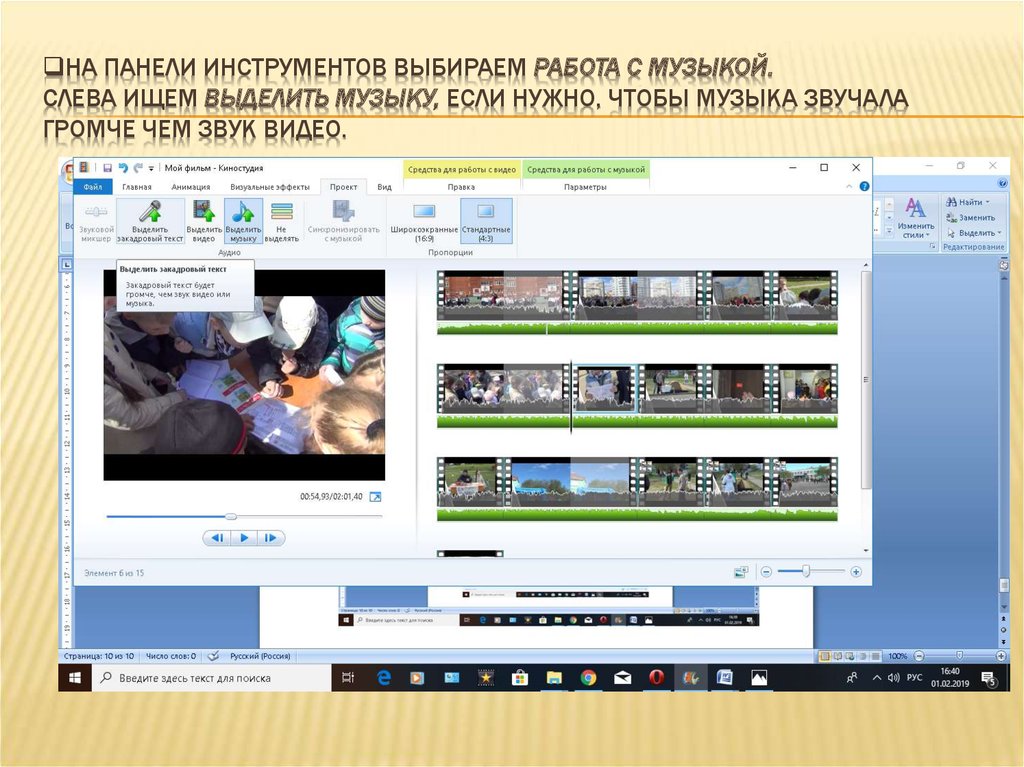1024x767 pixels.
Task: Switch to the Главная tab
Action: tap(137, 187)
